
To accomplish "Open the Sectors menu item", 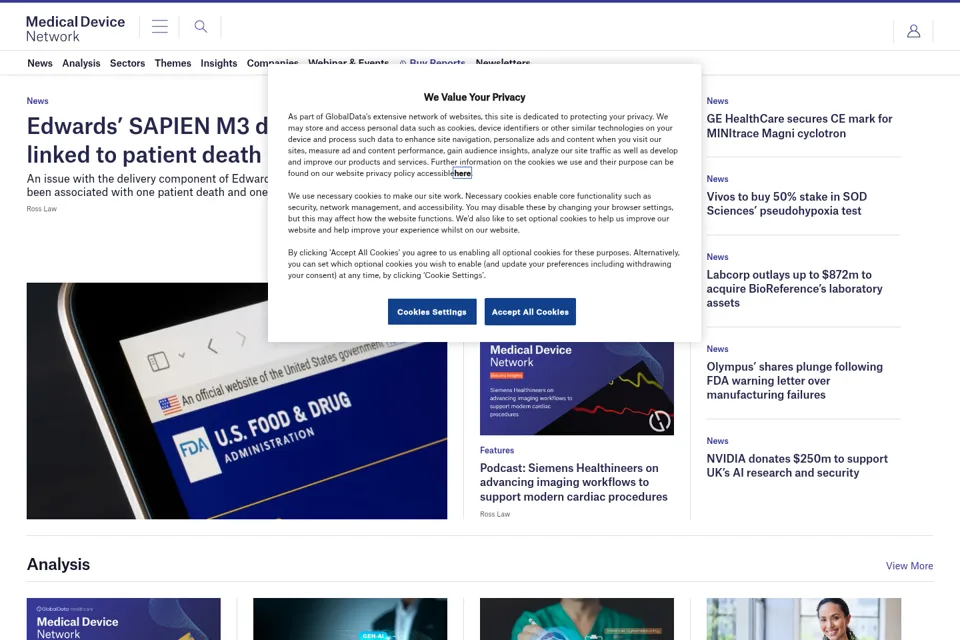I will (x=127, y=63).
